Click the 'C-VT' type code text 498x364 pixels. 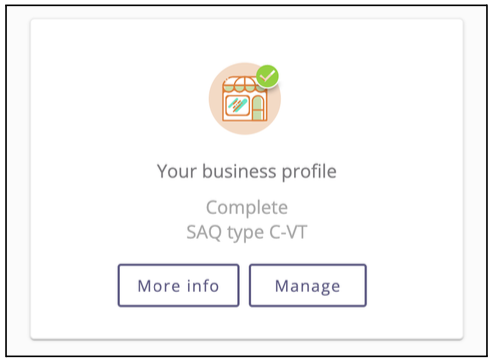[x=288, y=232]
